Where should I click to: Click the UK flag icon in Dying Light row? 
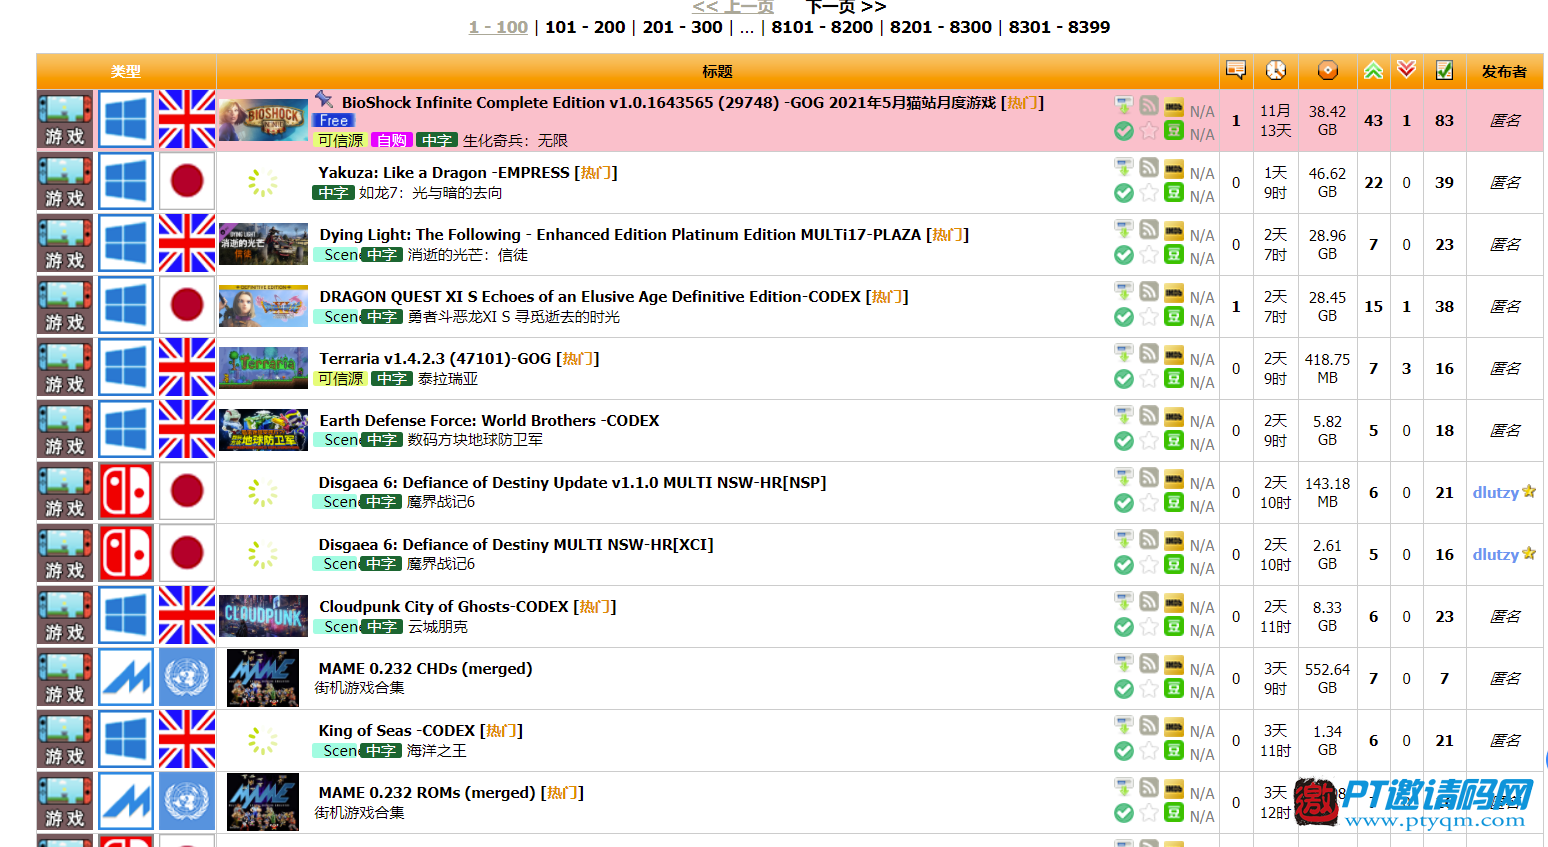tap(187, 244)
